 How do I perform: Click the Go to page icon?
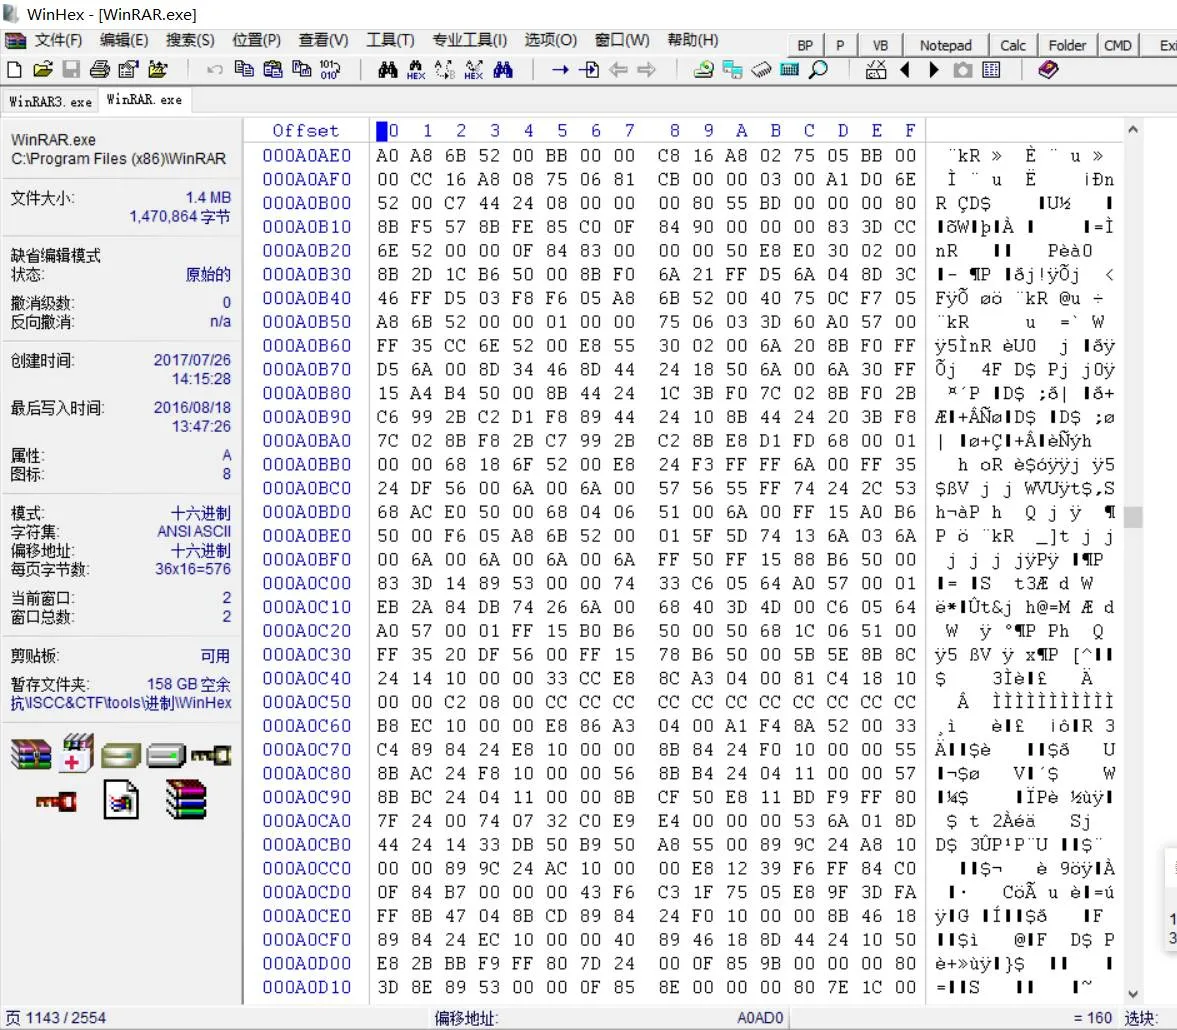point(589,70)
